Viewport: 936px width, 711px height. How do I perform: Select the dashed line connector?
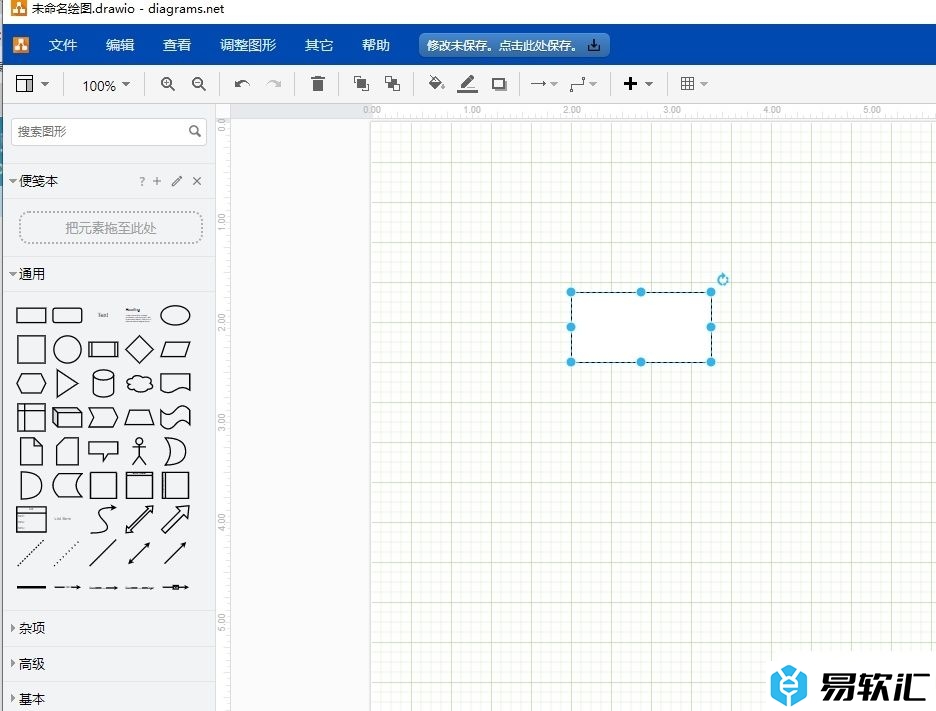point(31,553)
